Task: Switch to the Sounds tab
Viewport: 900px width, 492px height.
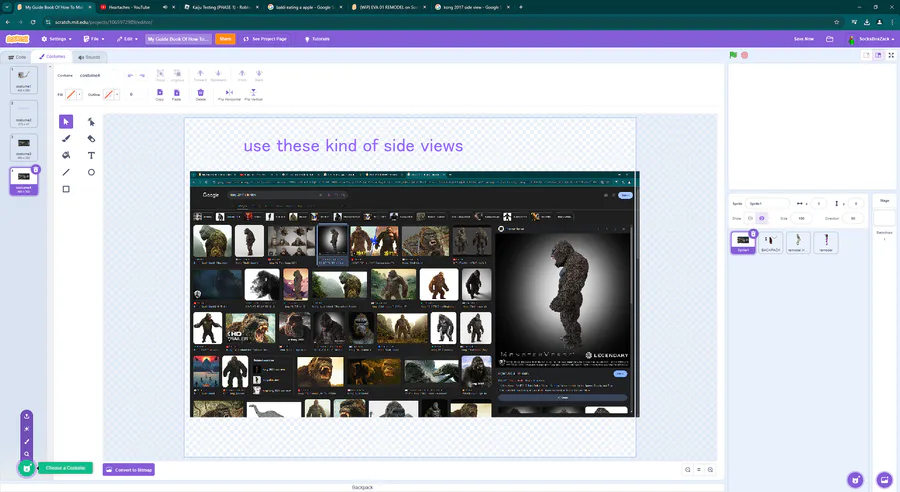Action: [89, 57]
